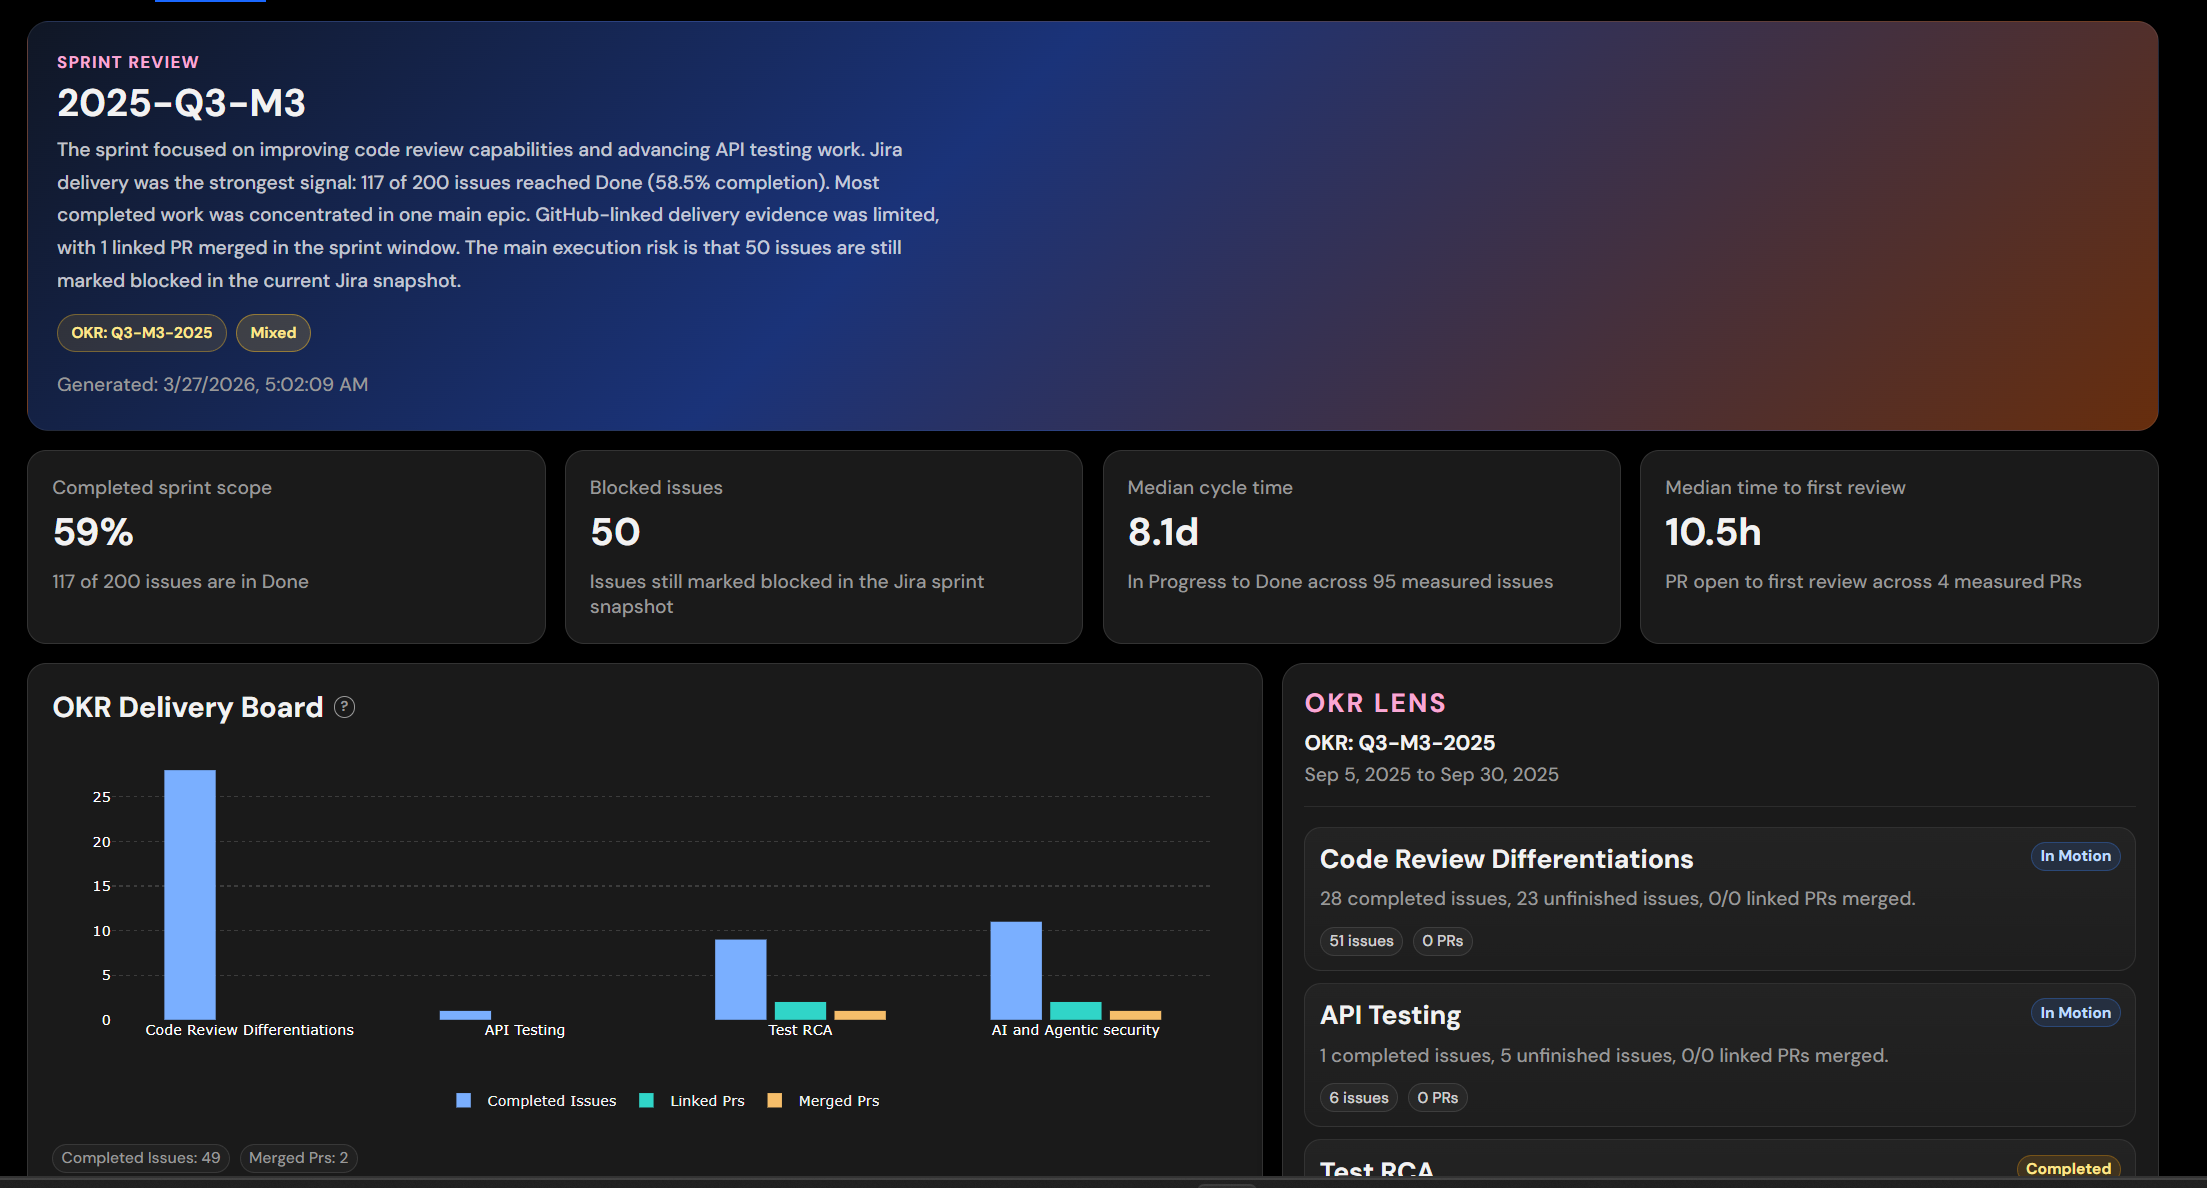Click the AI and Agentic security axis label
The height and width of the screenshot is (1188, 2207).
(1076, 1030)
